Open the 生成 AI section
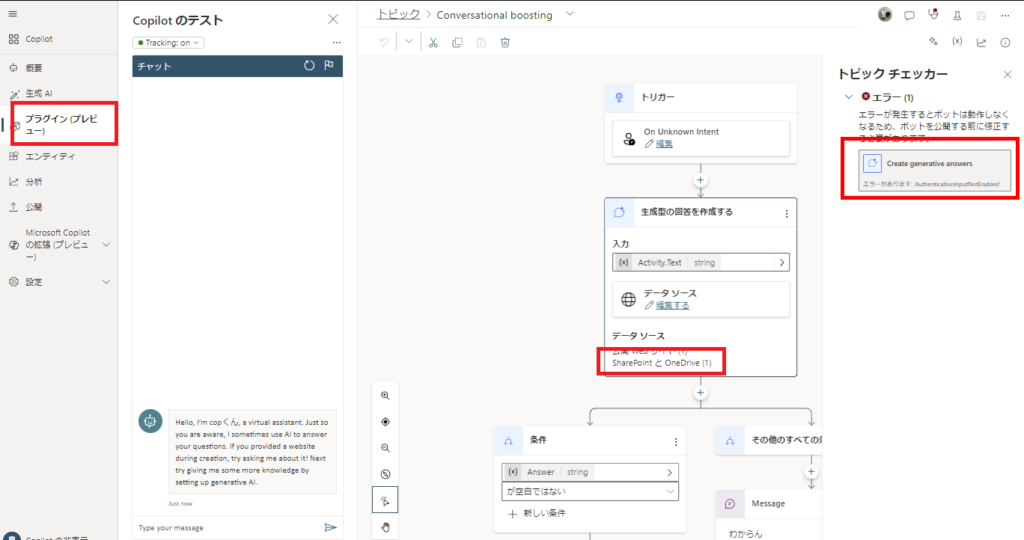The height and width of the screenshot is (540, 1024). tap(31, 93)
